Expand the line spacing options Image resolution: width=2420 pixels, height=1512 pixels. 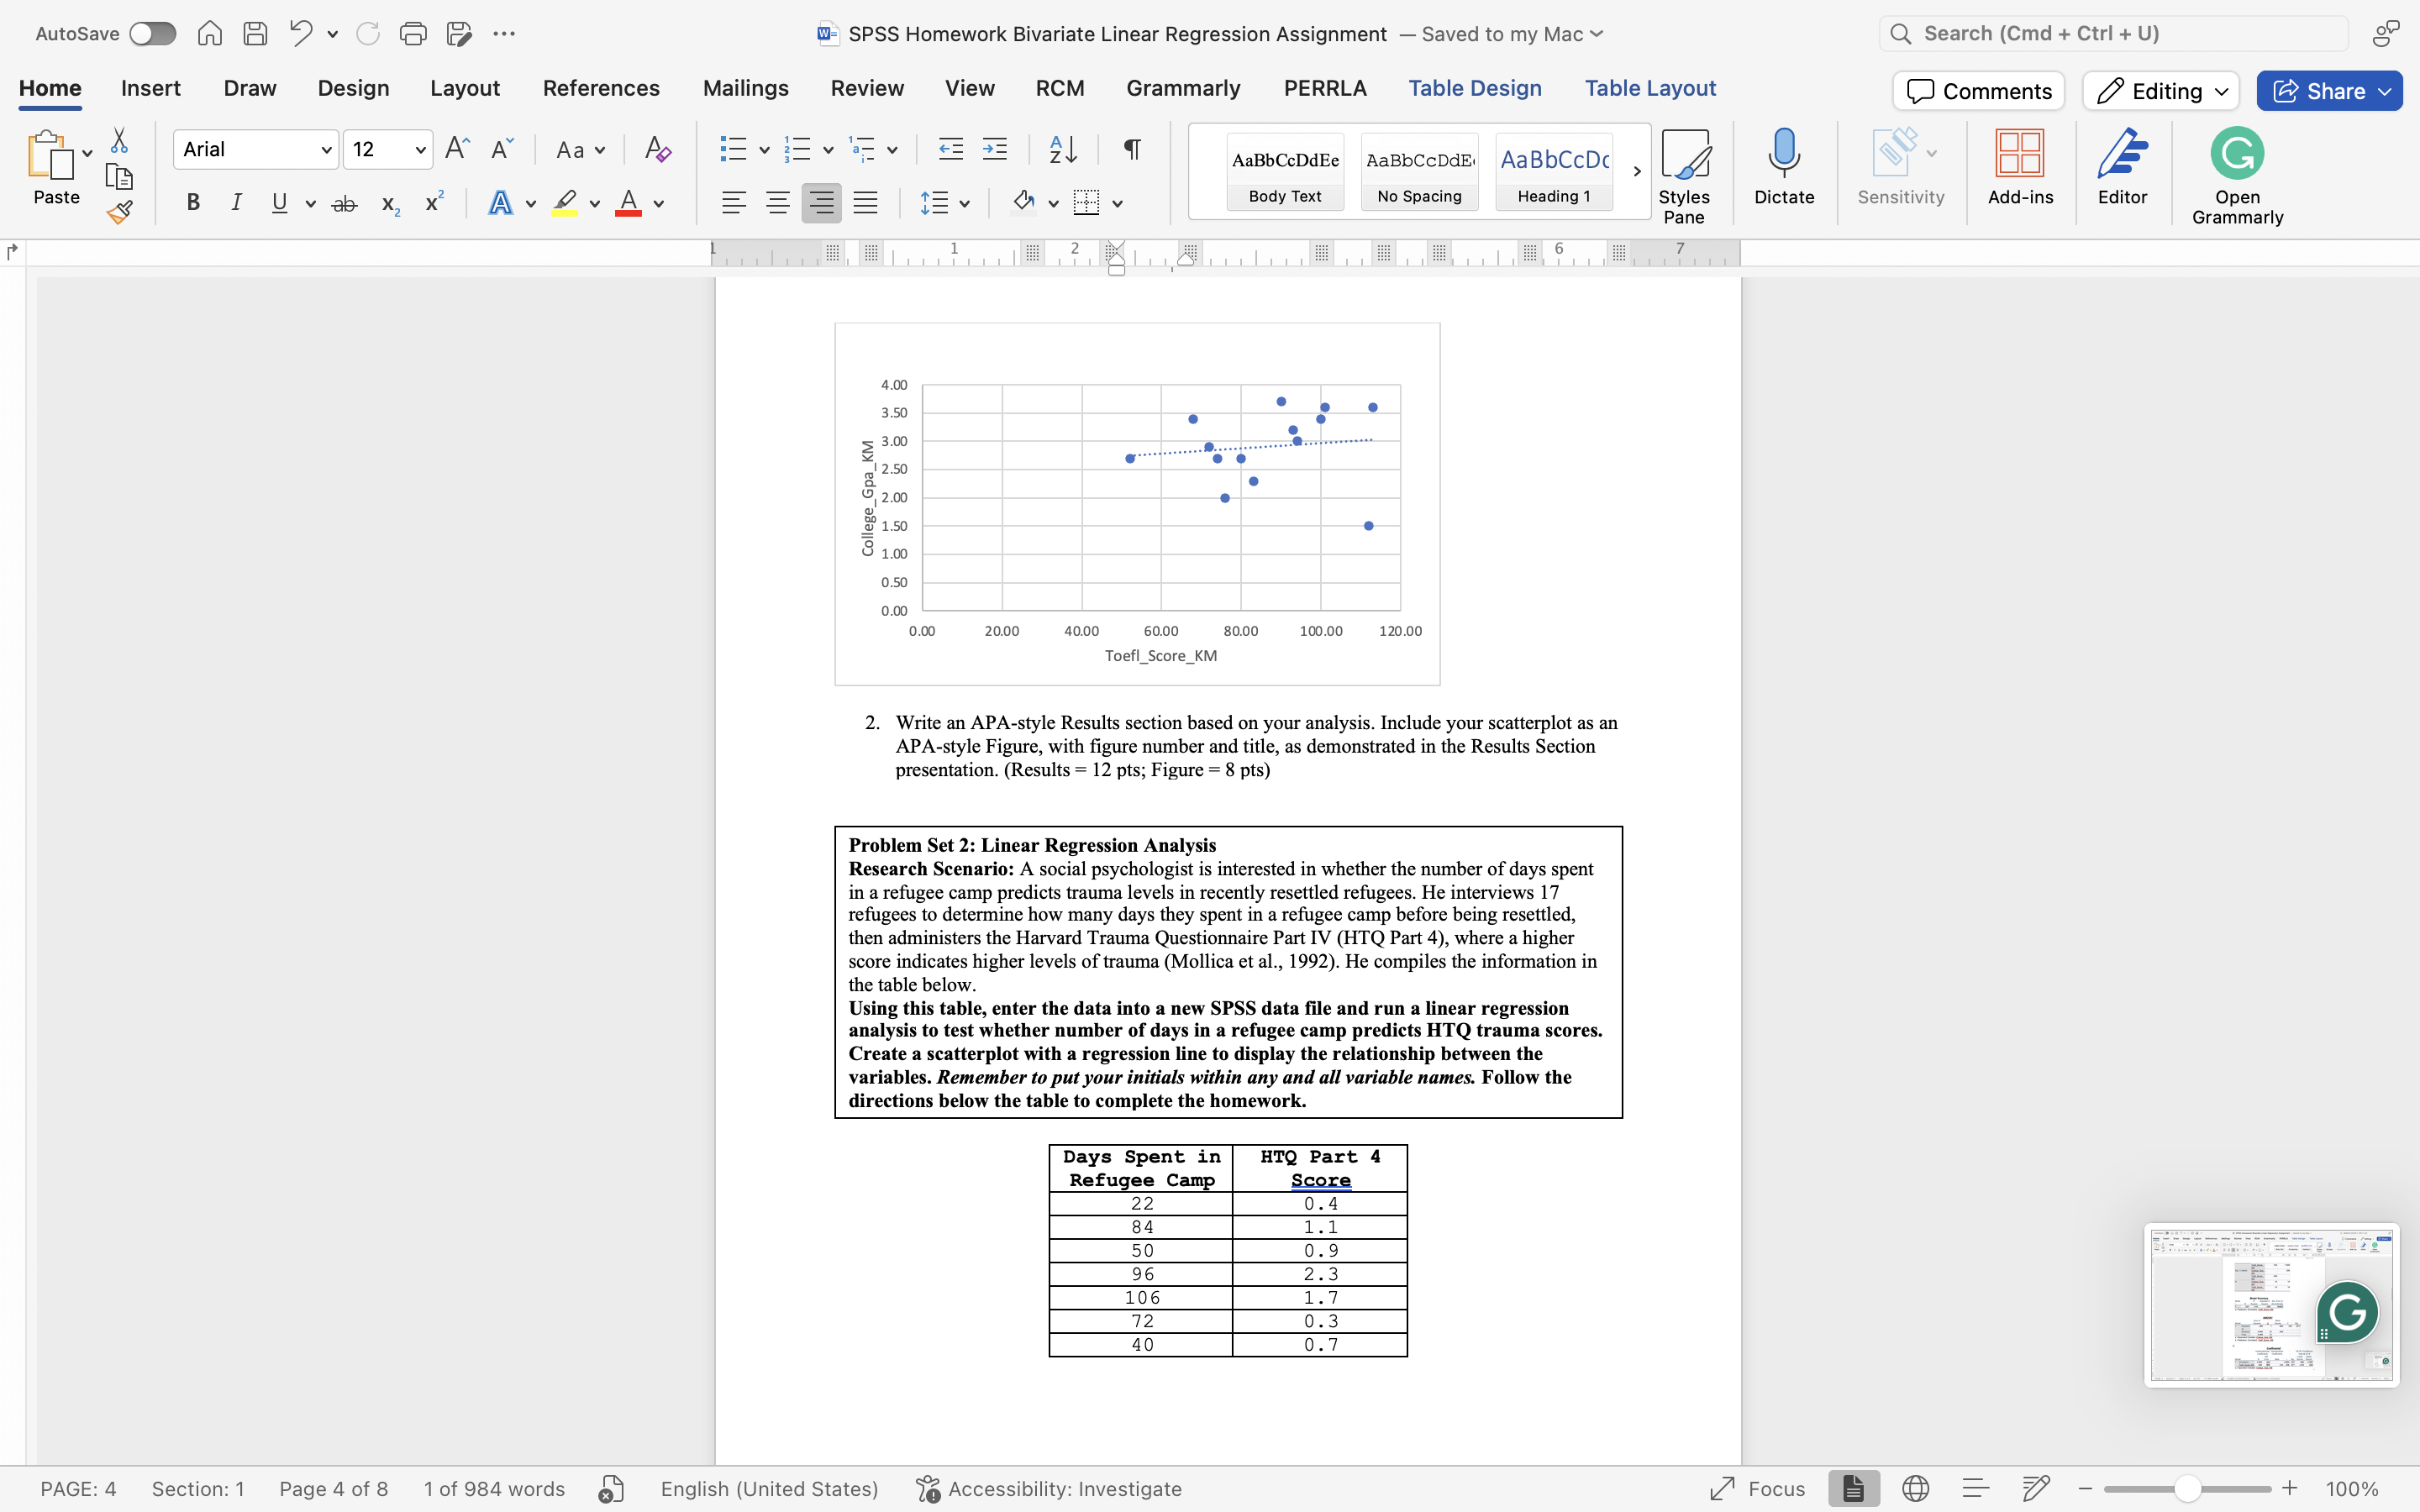963,202
